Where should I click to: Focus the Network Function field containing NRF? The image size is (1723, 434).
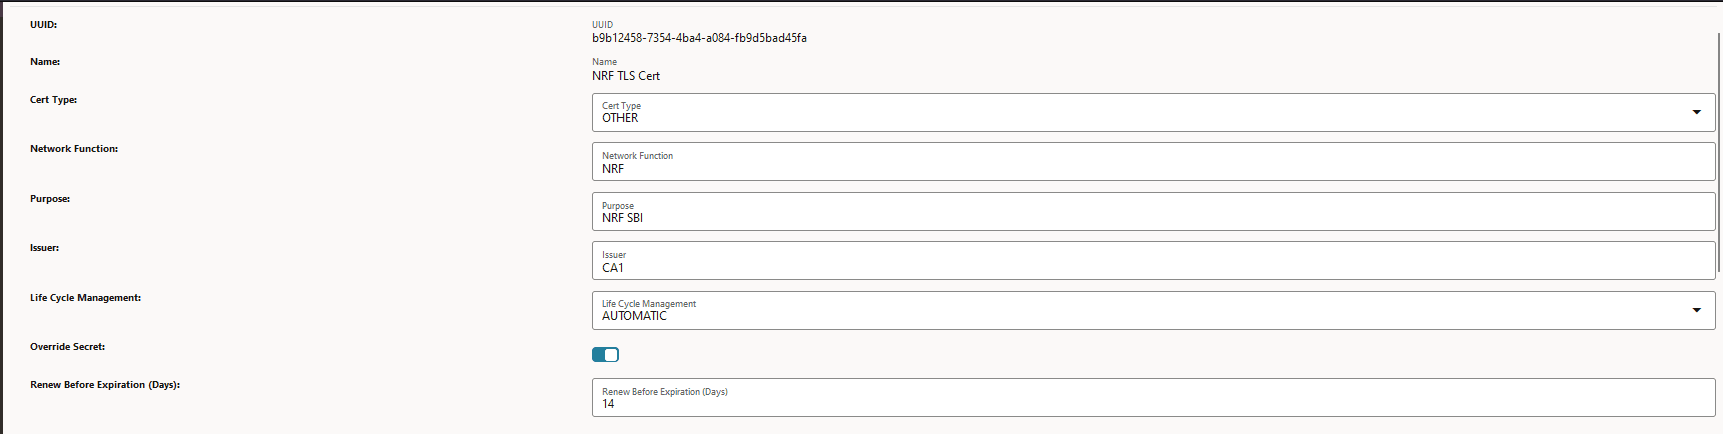1150,162
